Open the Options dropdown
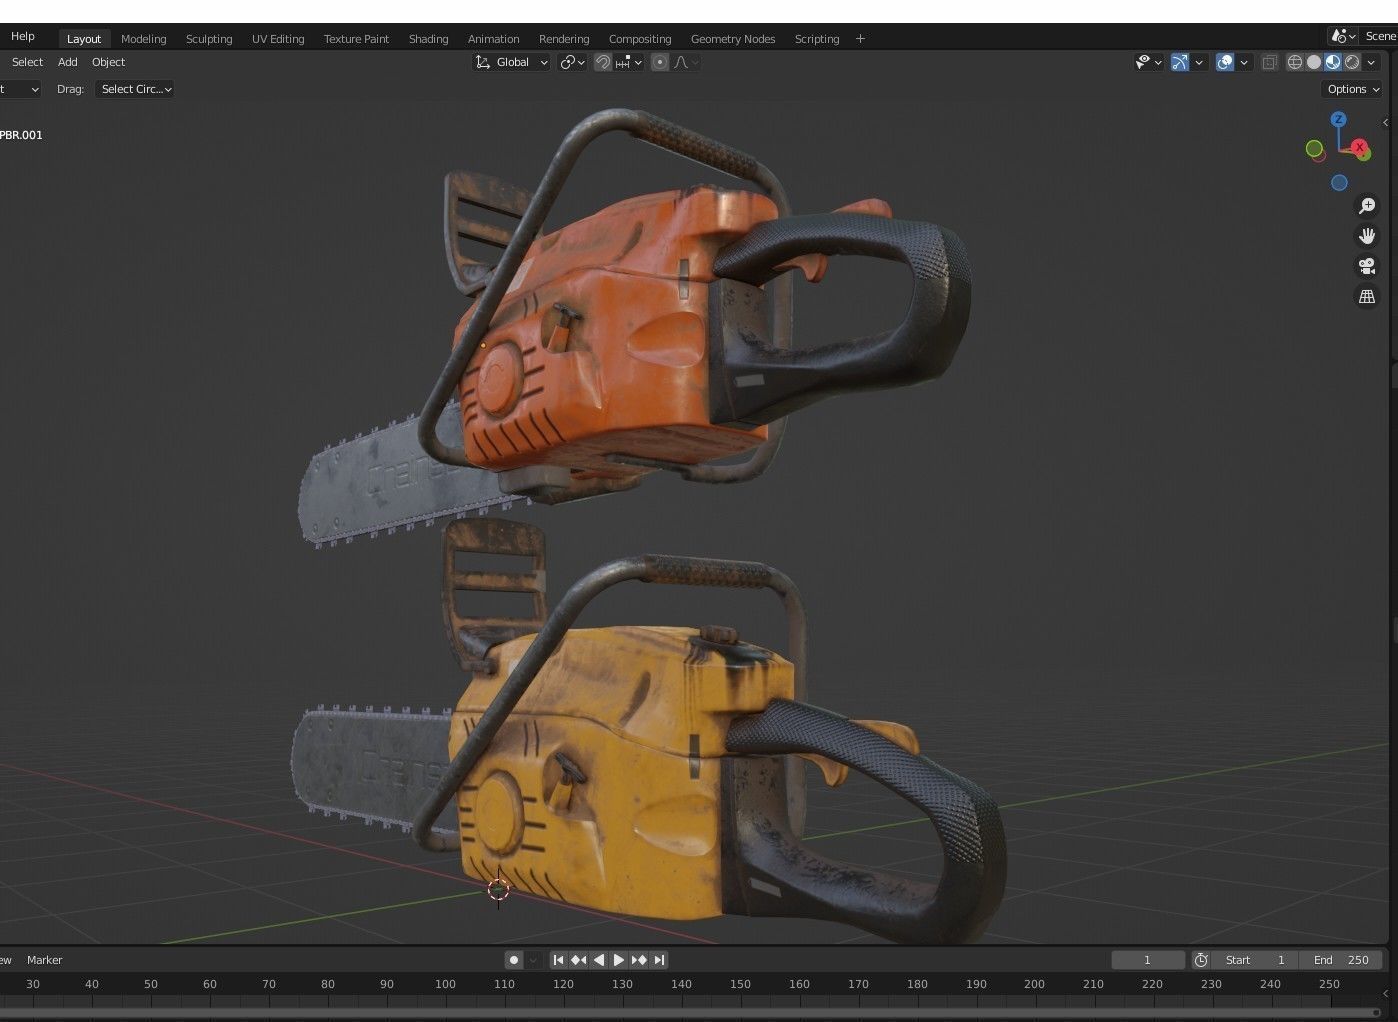This screenshot has height=1022, width=1398. 1353,89
